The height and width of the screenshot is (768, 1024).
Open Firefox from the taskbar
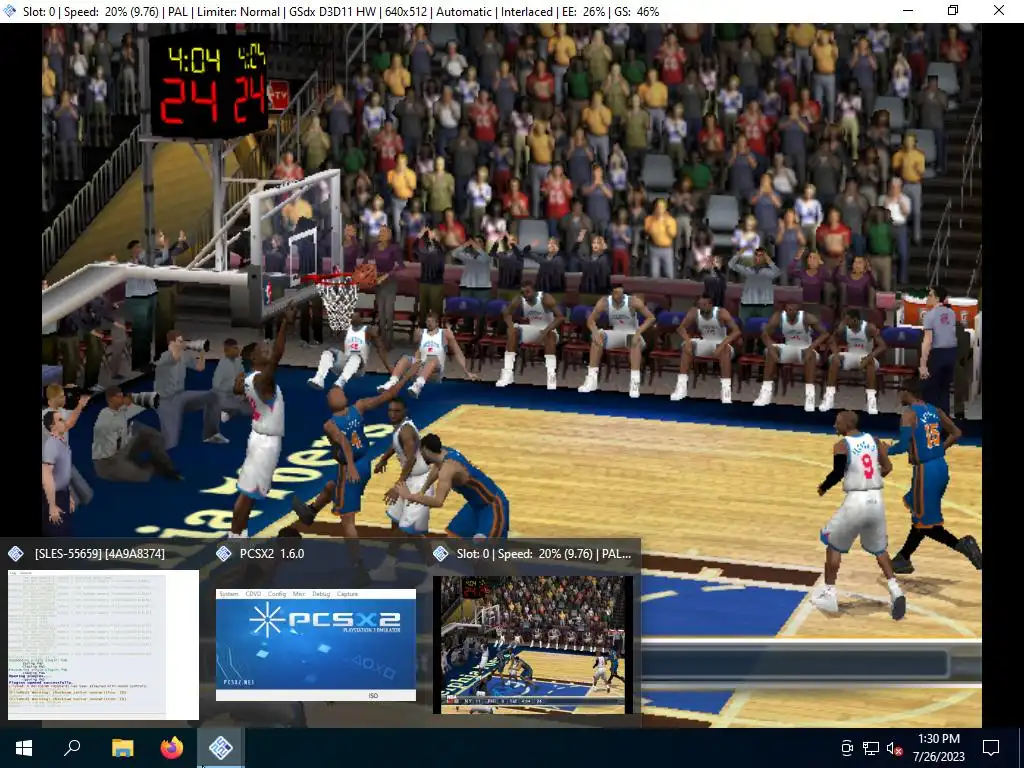(x=172, y=748)
